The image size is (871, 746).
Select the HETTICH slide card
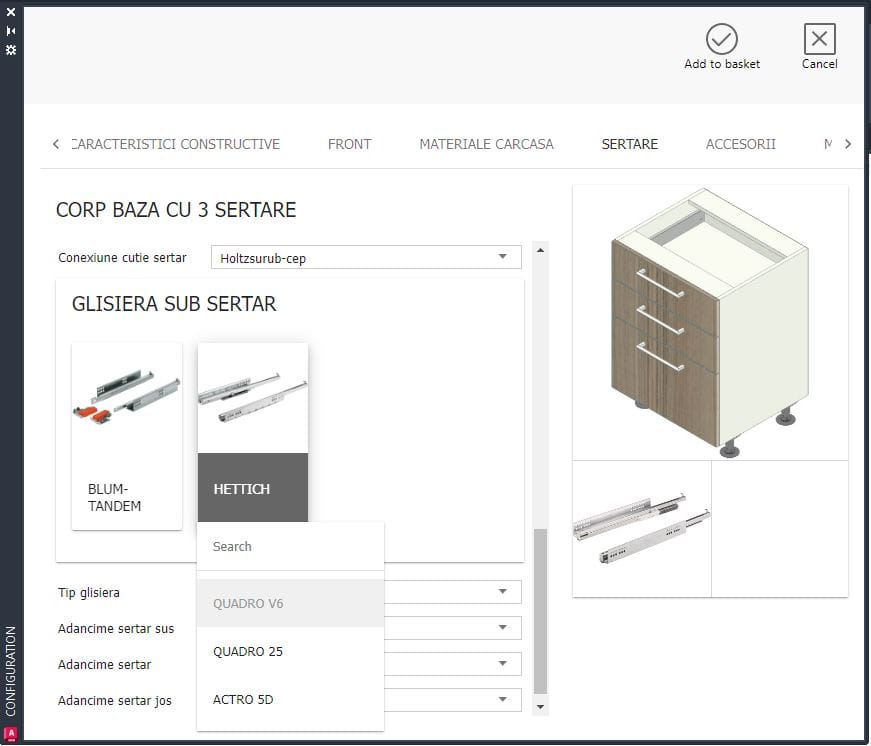tap(252, 436)
